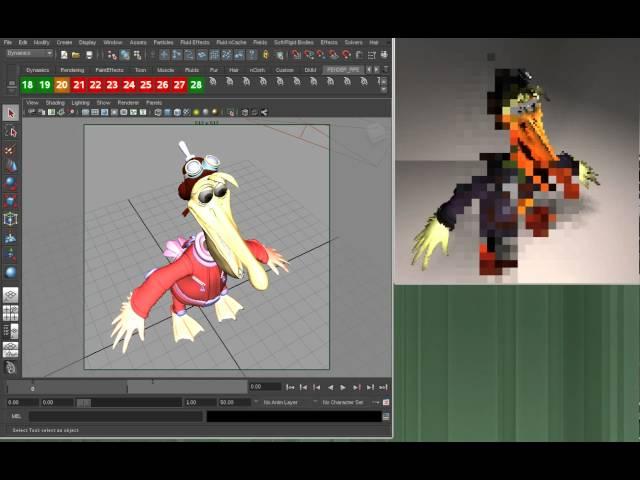Switch to the nCloth shelf tab

coord(257,70)
